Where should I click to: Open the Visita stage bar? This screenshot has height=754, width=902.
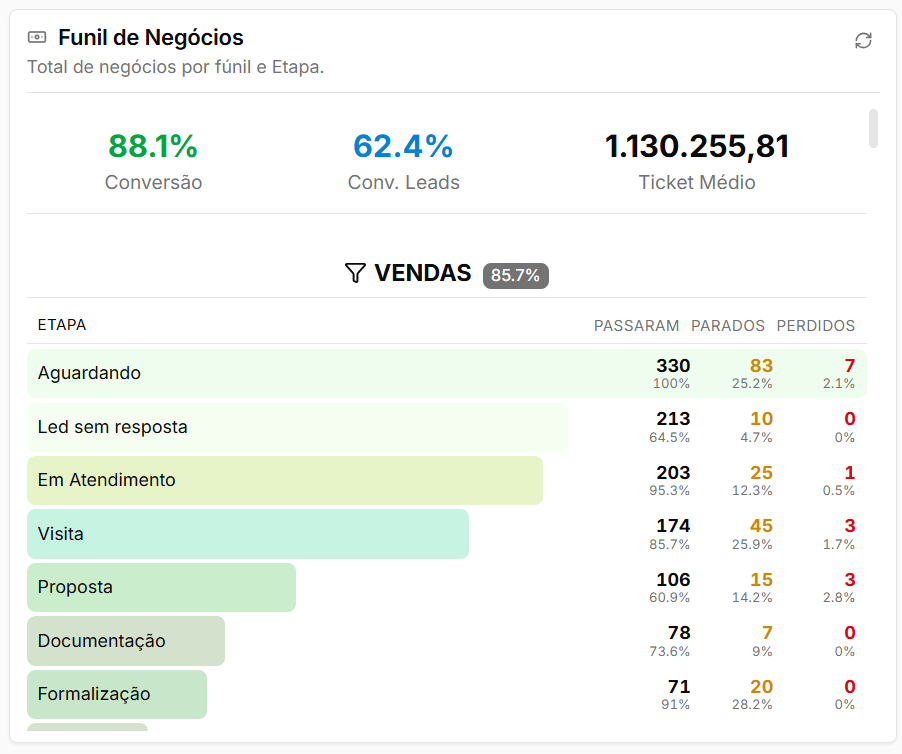(x=248, y=534)
